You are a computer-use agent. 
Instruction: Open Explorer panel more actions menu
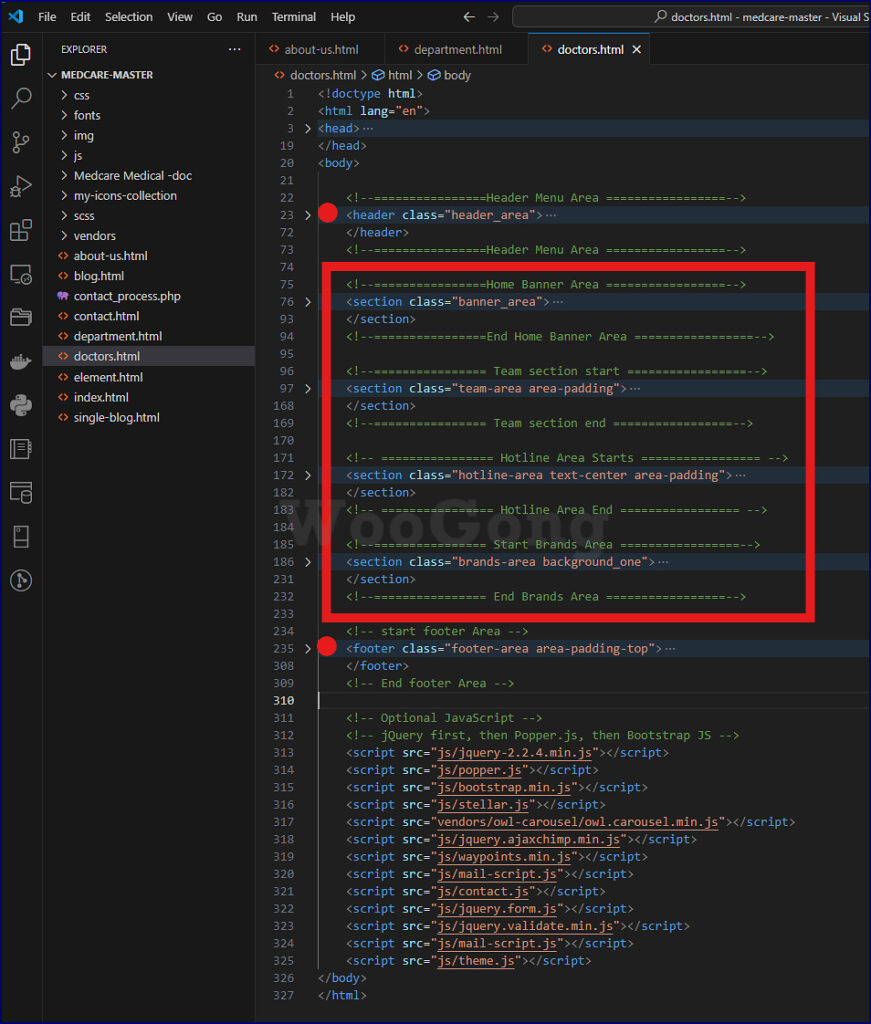tap(234, 49)
